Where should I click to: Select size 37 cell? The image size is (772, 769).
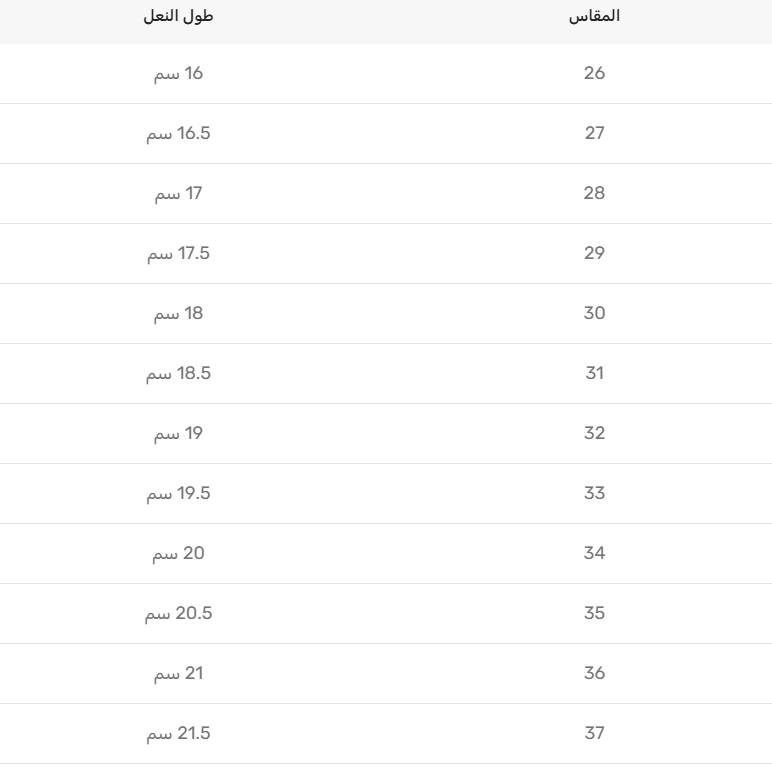[594, 733]
